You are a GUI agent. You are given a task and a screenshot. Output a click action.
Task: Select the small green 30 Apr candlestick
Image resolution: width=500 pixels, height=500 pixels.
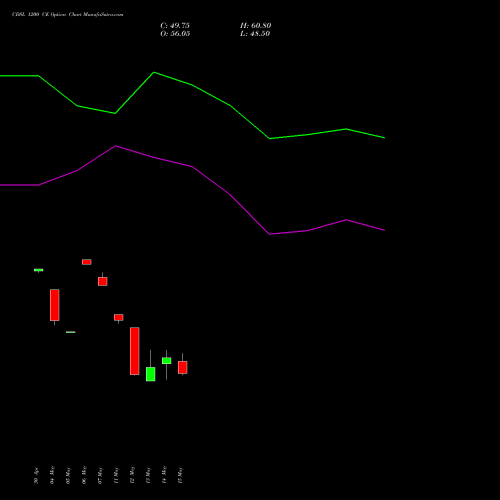39,270
